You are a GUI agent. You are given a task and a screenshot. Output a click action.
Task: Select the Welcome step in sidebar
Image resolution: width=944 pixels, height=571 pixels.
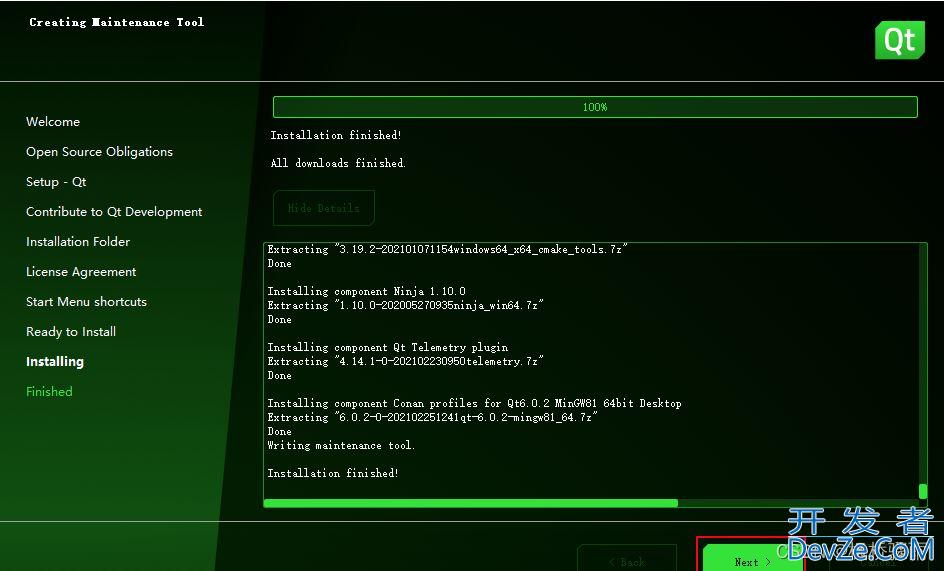click(x=53, y=122)
